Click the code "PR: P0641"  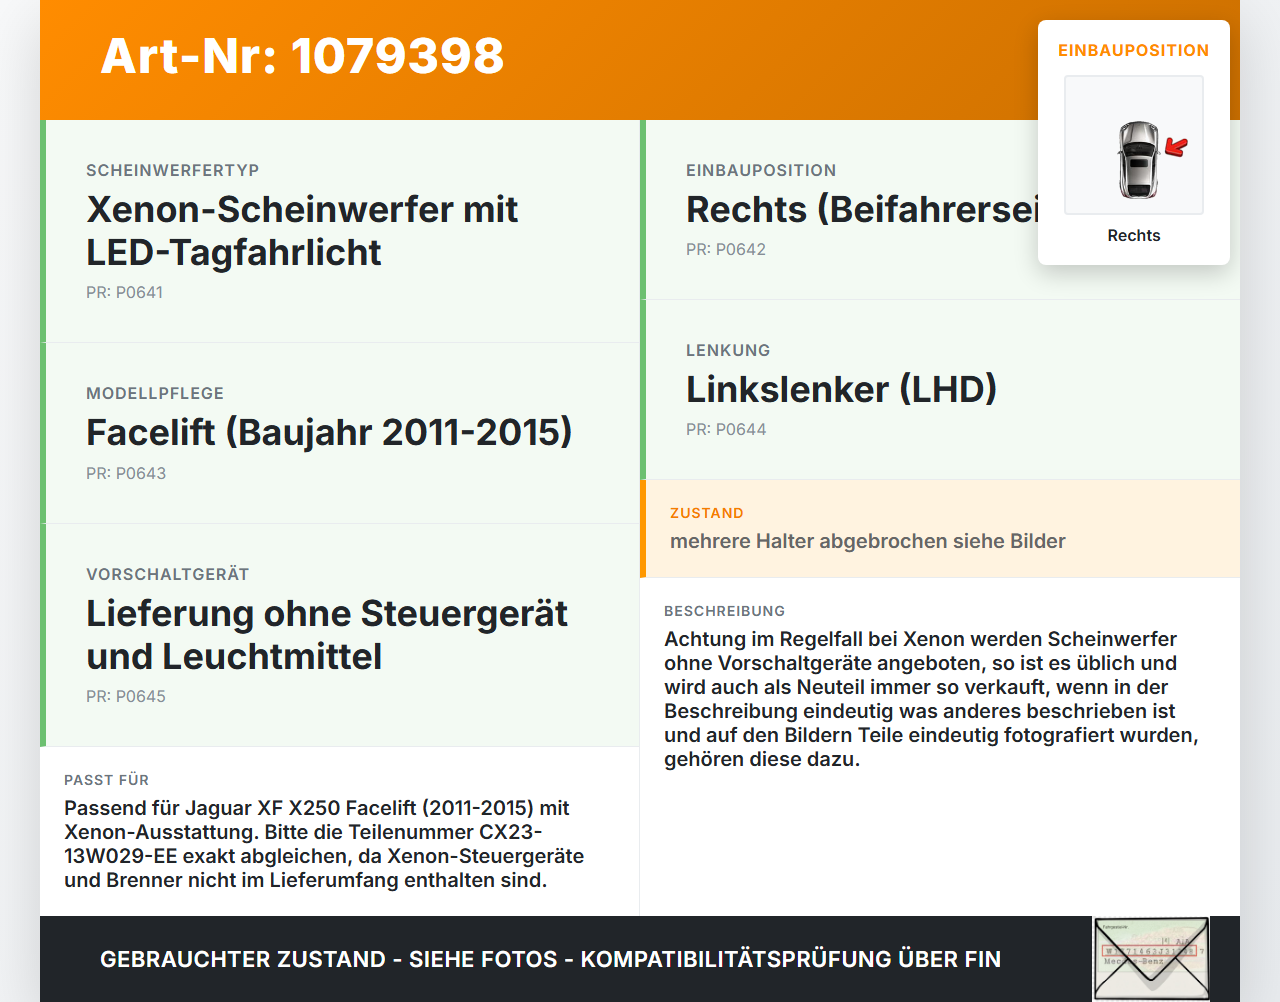125,292
